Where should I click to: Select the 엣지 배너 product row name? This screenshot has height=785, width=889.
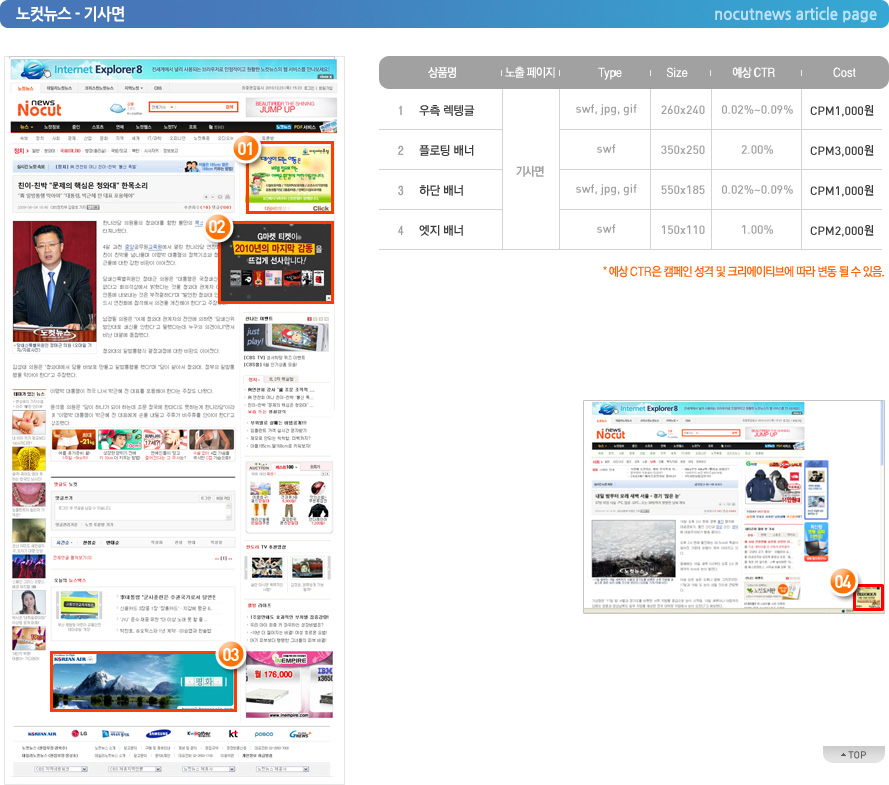click(x=441, y=230)
